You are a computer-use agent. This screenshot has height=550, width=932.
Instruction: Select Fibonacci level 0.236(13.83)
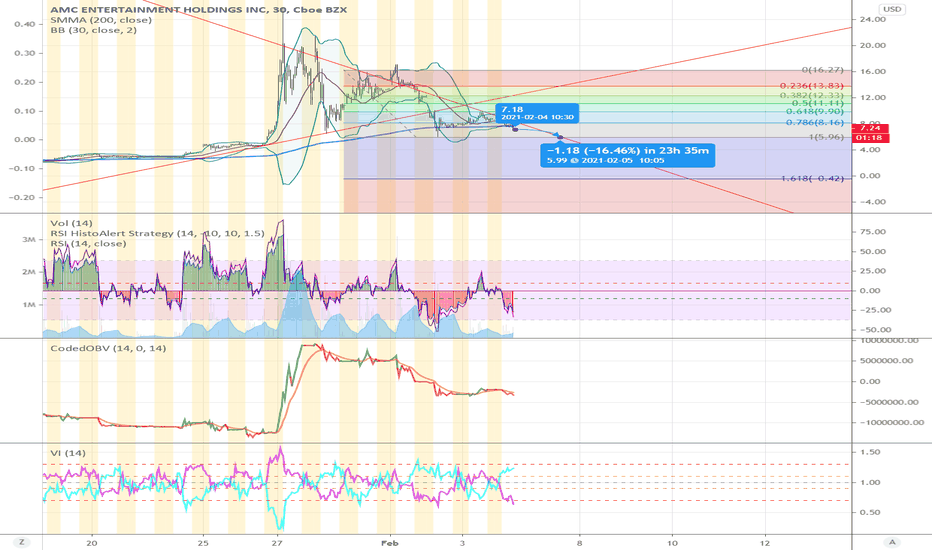coord(812,86)
